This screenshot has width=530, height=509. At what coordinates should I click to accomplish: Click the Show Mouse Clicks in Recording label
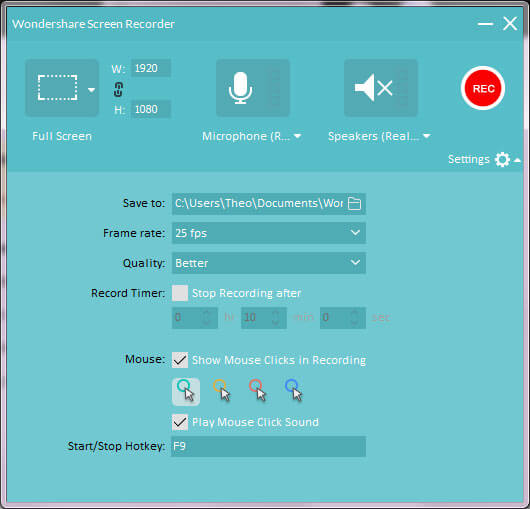tap(279, 360)
